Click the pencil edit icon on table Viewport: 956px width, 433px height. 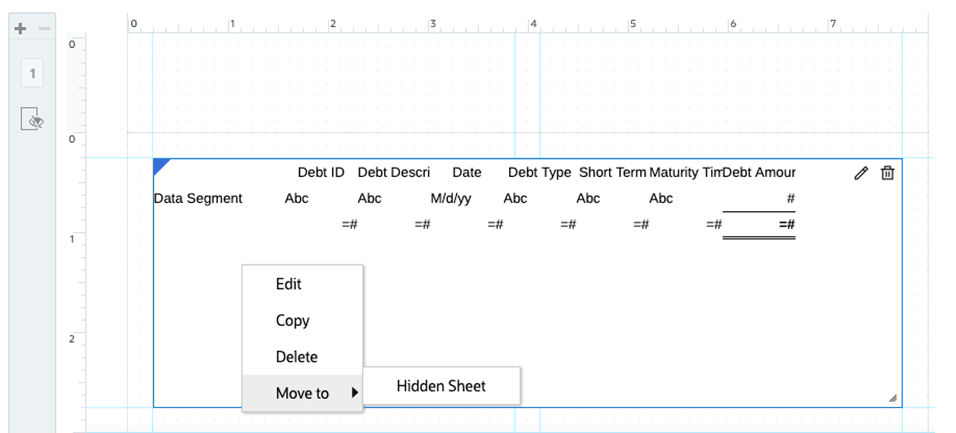pyautogui.click(x=861, y=173)
